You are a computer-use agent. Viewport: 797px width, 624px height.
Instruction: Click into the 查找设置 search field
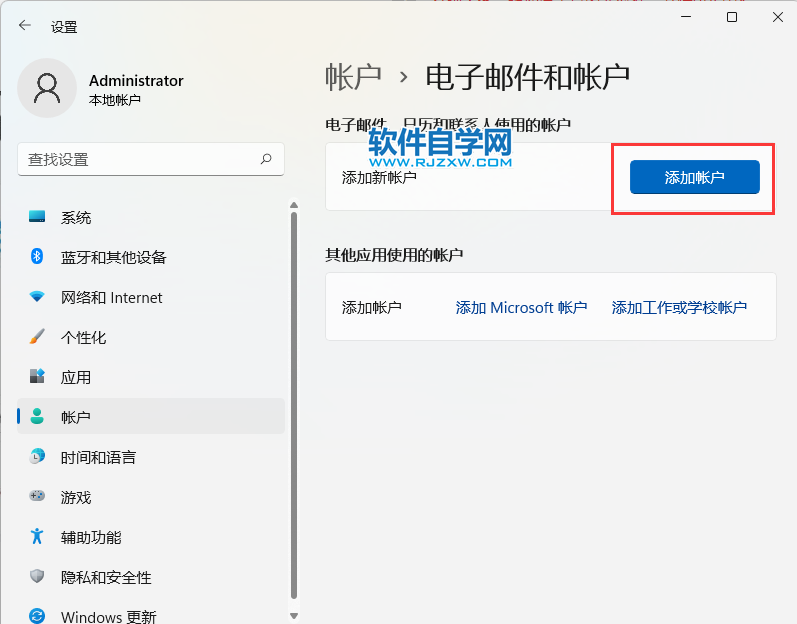(138, 159)
